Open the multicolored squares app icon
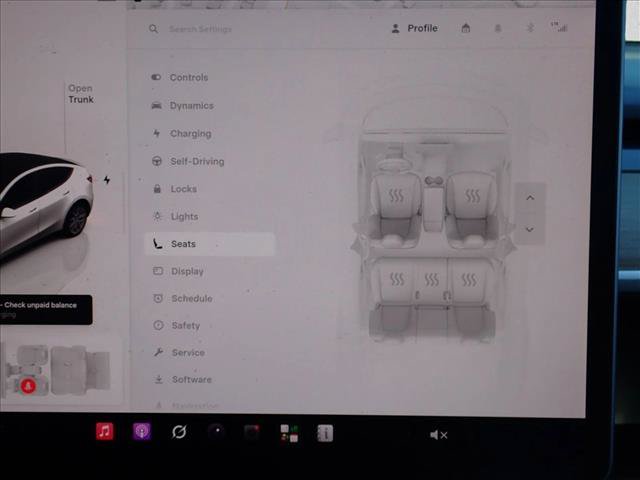Screen dimensions: 640x480 (x=289, y=433)
